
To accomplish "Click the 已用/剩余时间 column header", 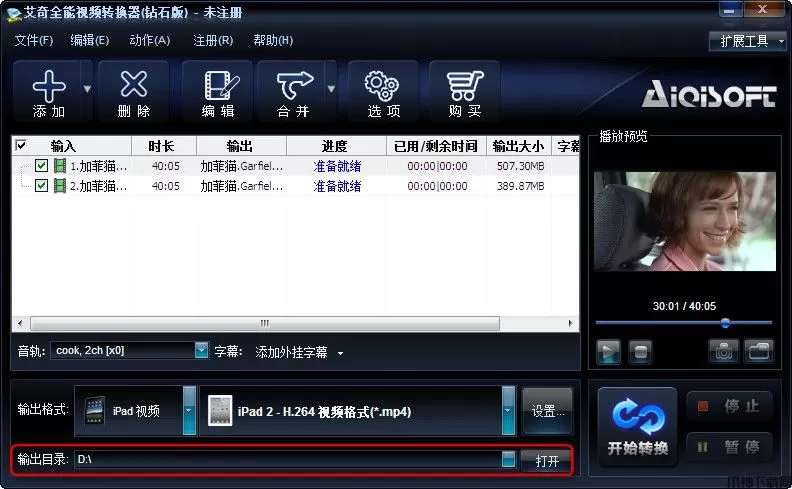I will click(x=436, y=146).
